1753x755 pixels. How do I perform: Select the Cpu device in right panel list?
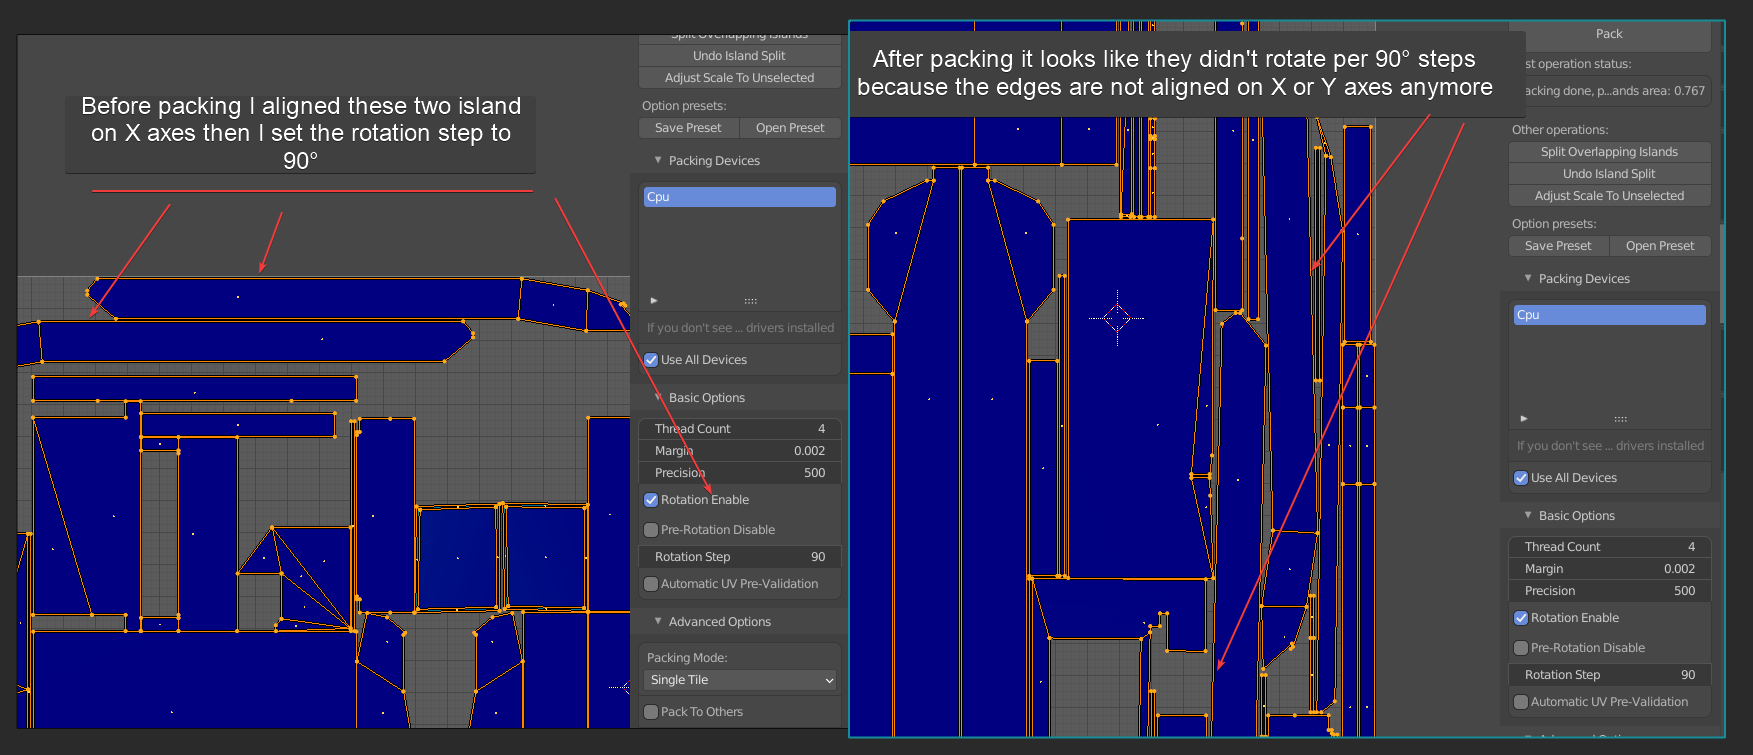tap(1609, 315)
